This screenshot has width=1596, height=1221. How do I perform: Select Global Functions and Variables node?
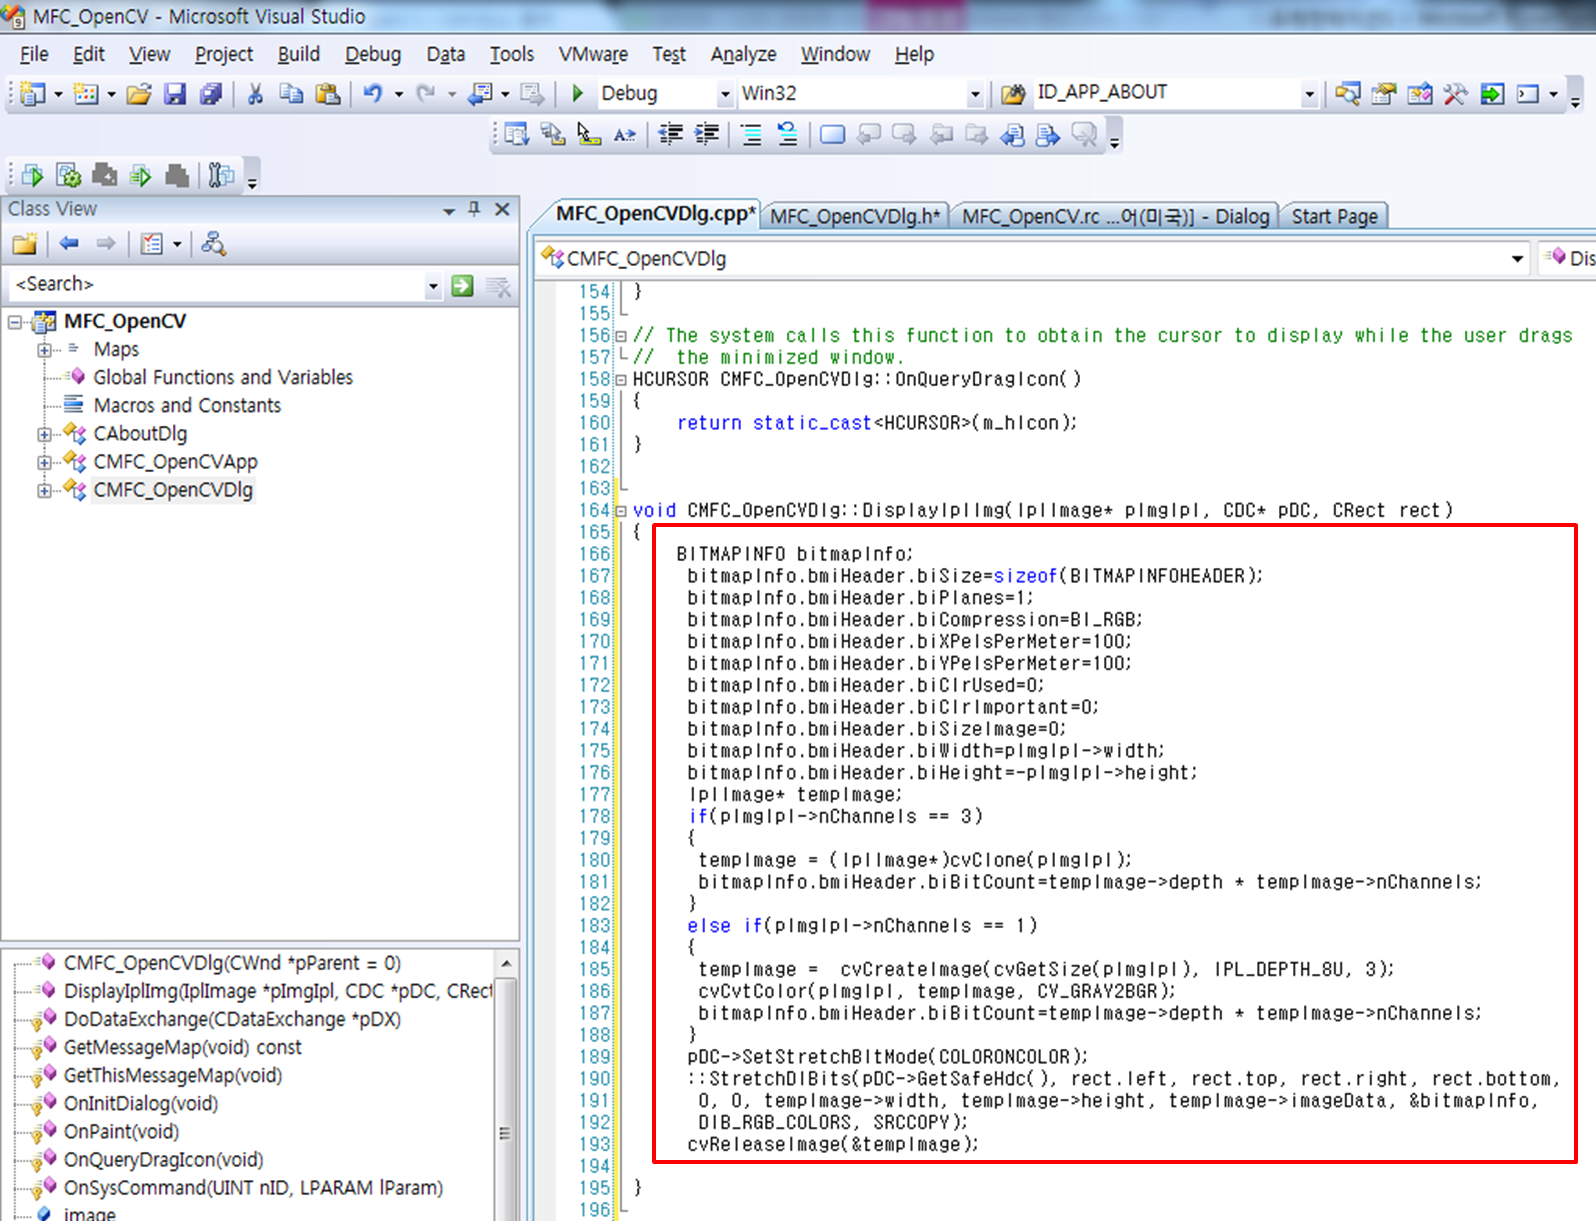(x=223, y=377)
